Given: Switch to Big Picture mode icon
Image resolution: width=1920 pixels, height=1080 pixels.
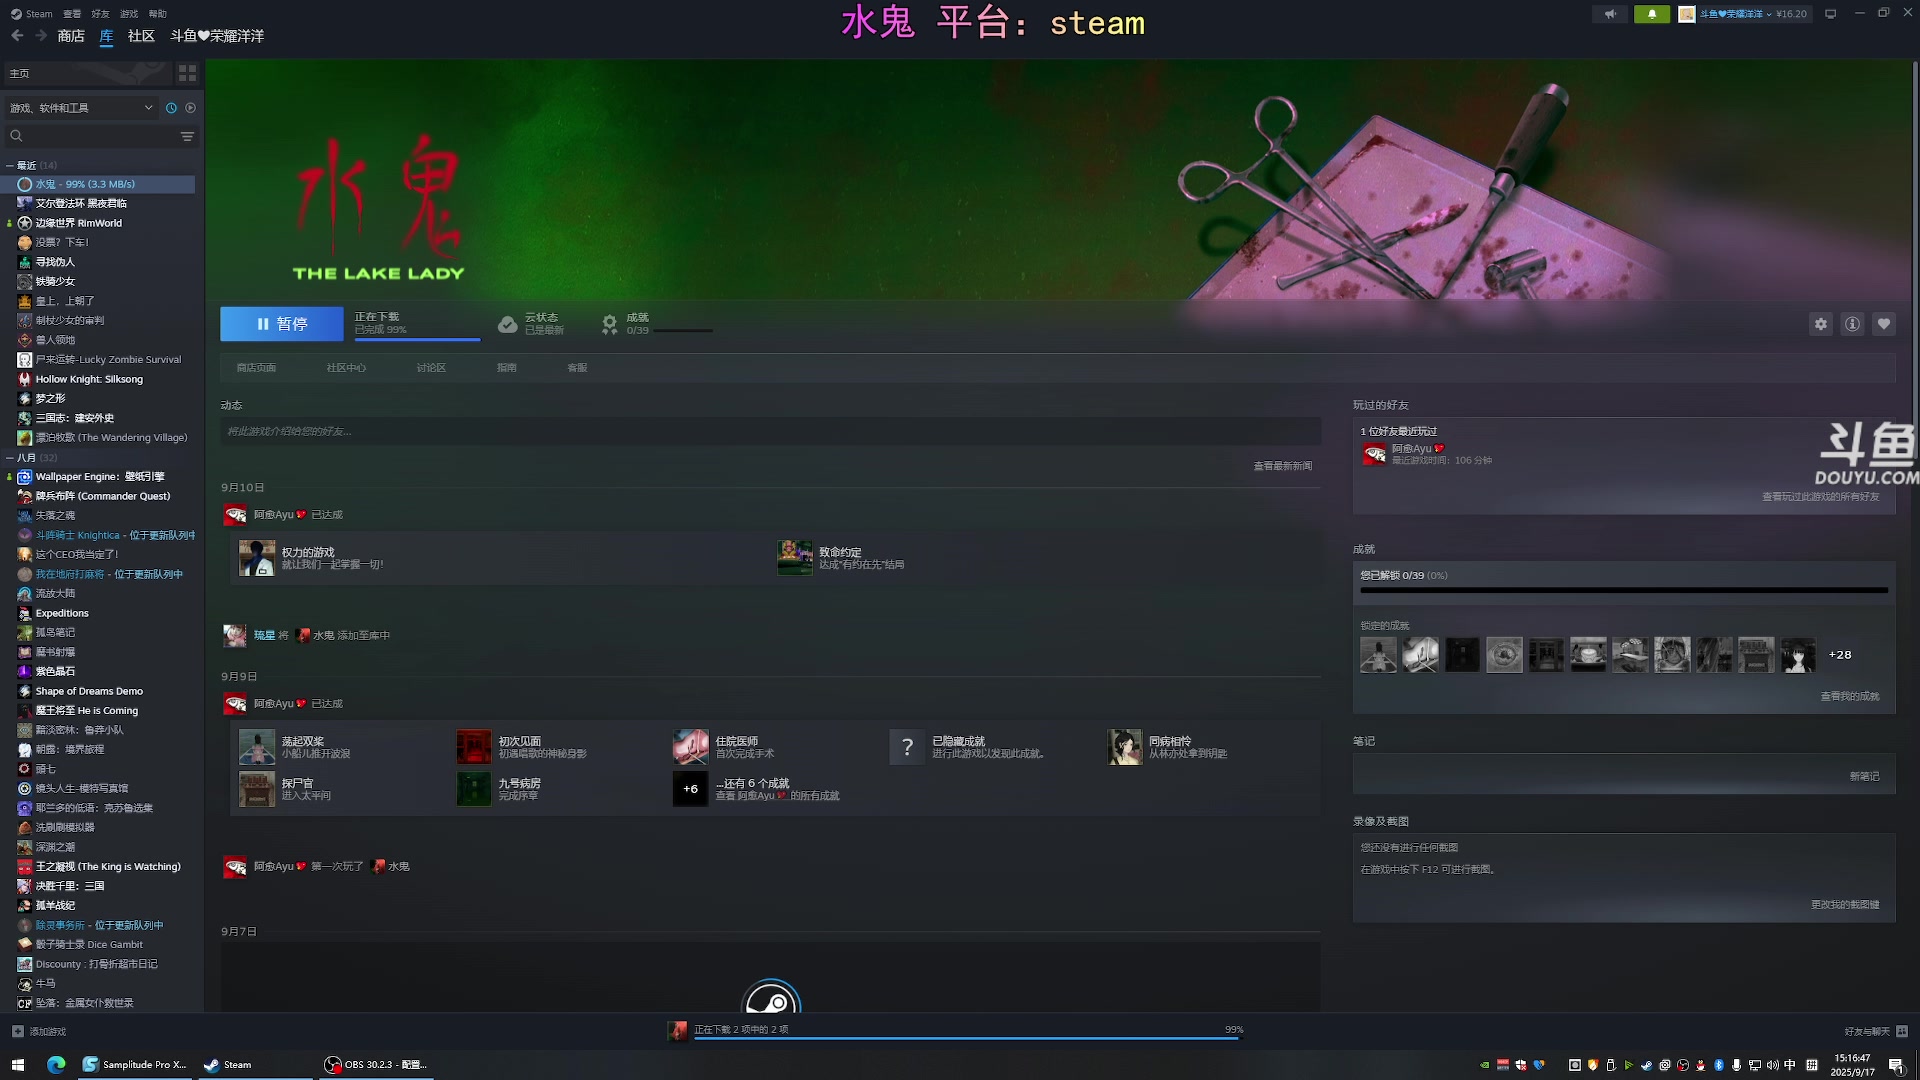Looking at the screenshot, I should click(x=1831, y=14).
